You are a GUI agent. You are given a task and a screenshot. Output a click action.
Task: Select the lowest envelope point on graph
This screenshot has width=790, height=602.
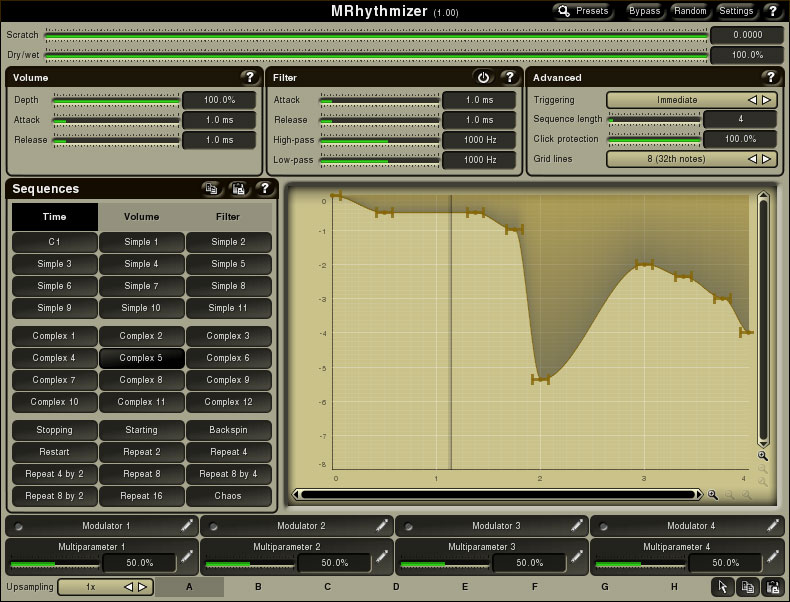(x=540, y=379)
